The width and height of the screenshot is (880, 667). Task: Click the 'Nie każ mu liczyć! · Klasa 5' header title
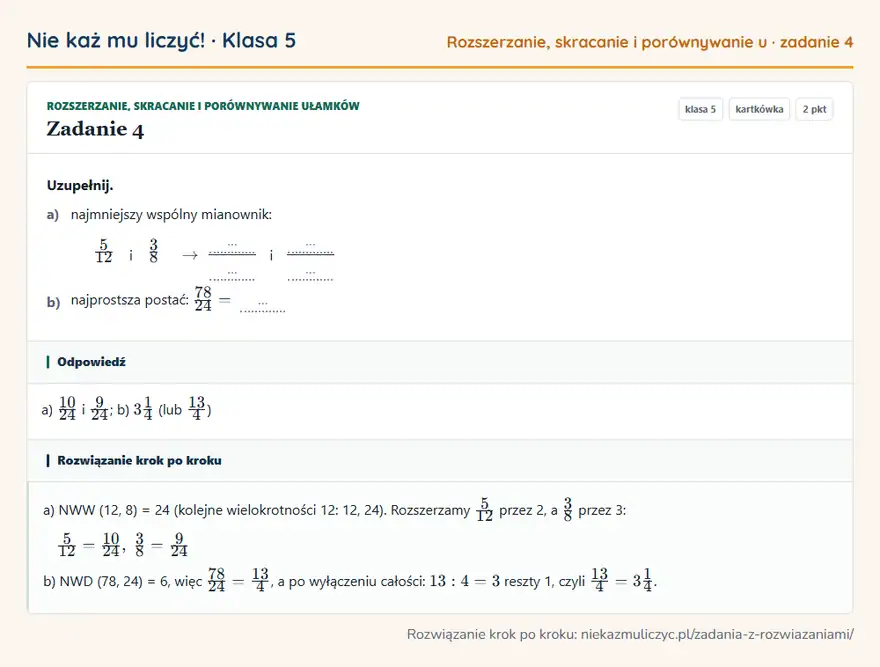[161, 40]
